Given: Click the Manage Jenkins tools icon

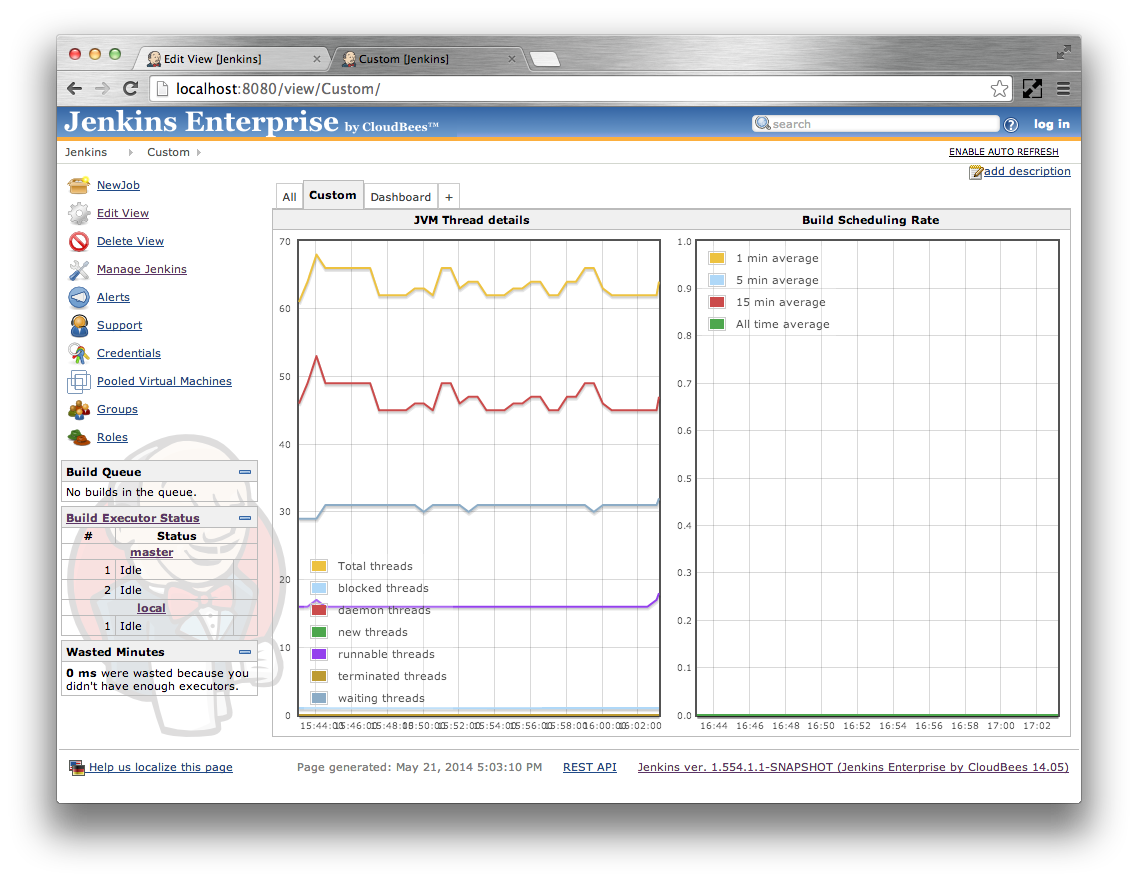Looking at the screenshot, I should pos(78,269).
